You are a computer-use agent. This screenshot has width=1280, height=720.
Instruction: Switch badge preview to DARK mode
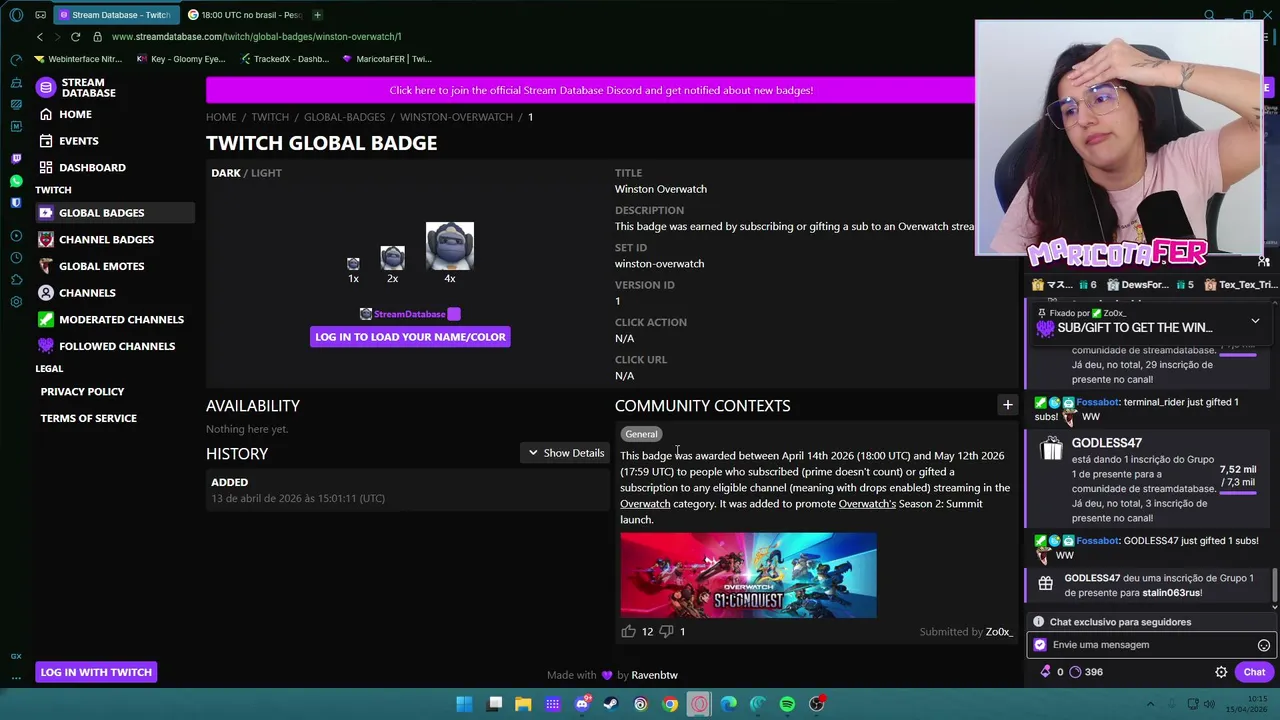coord(225,173)
